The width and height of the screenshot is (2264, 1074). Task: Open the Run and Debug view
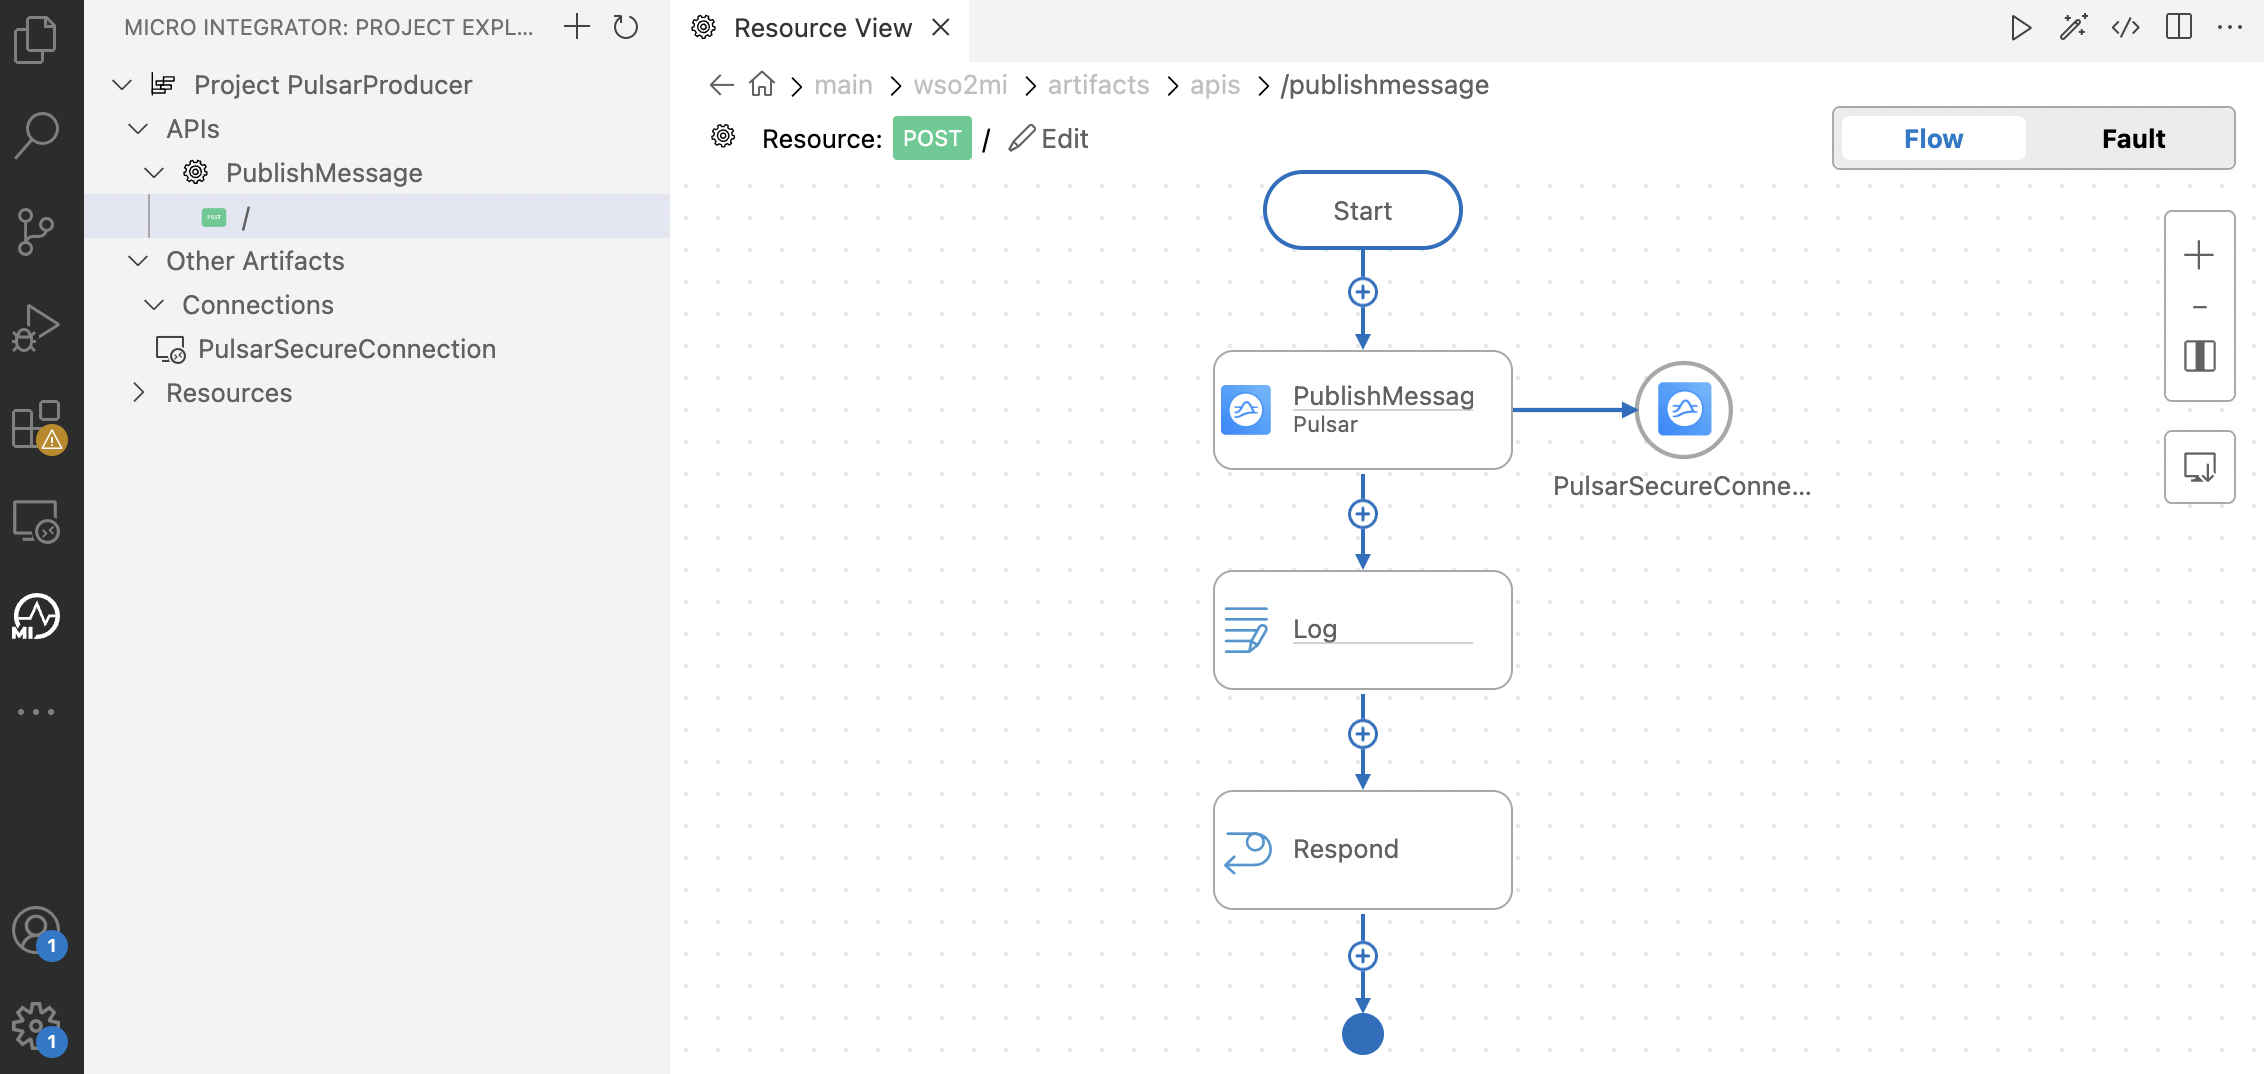pyautogui.click(x=36, y=328)
